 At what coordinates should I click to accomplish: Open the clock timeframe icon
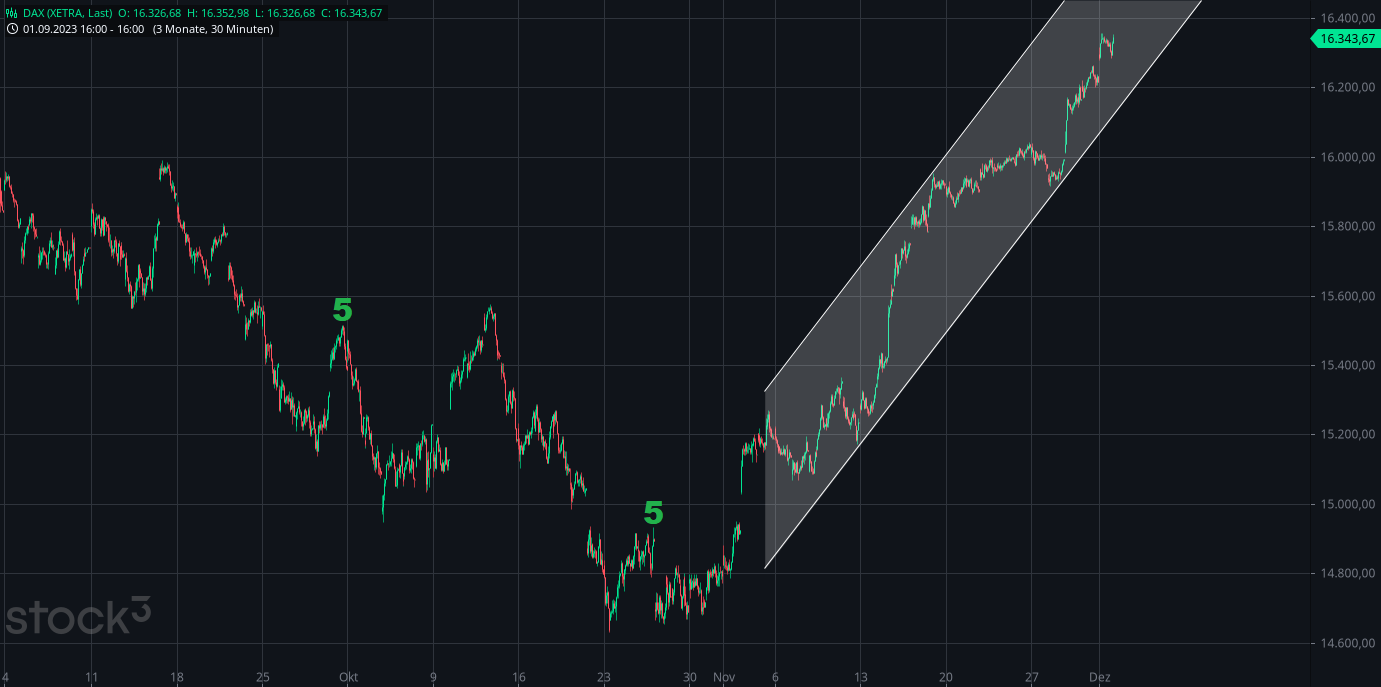12,29
